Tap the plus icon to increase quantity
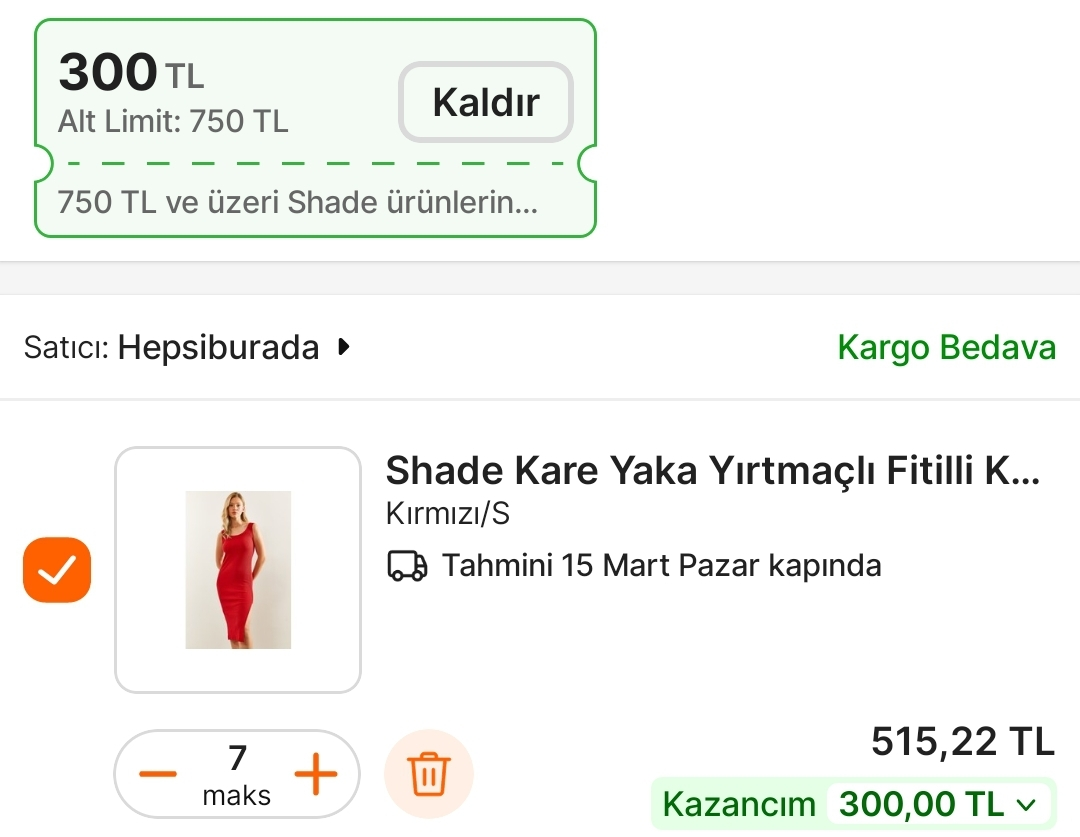The height and width of the screenshot is (837, 1080). pos(317,771)
